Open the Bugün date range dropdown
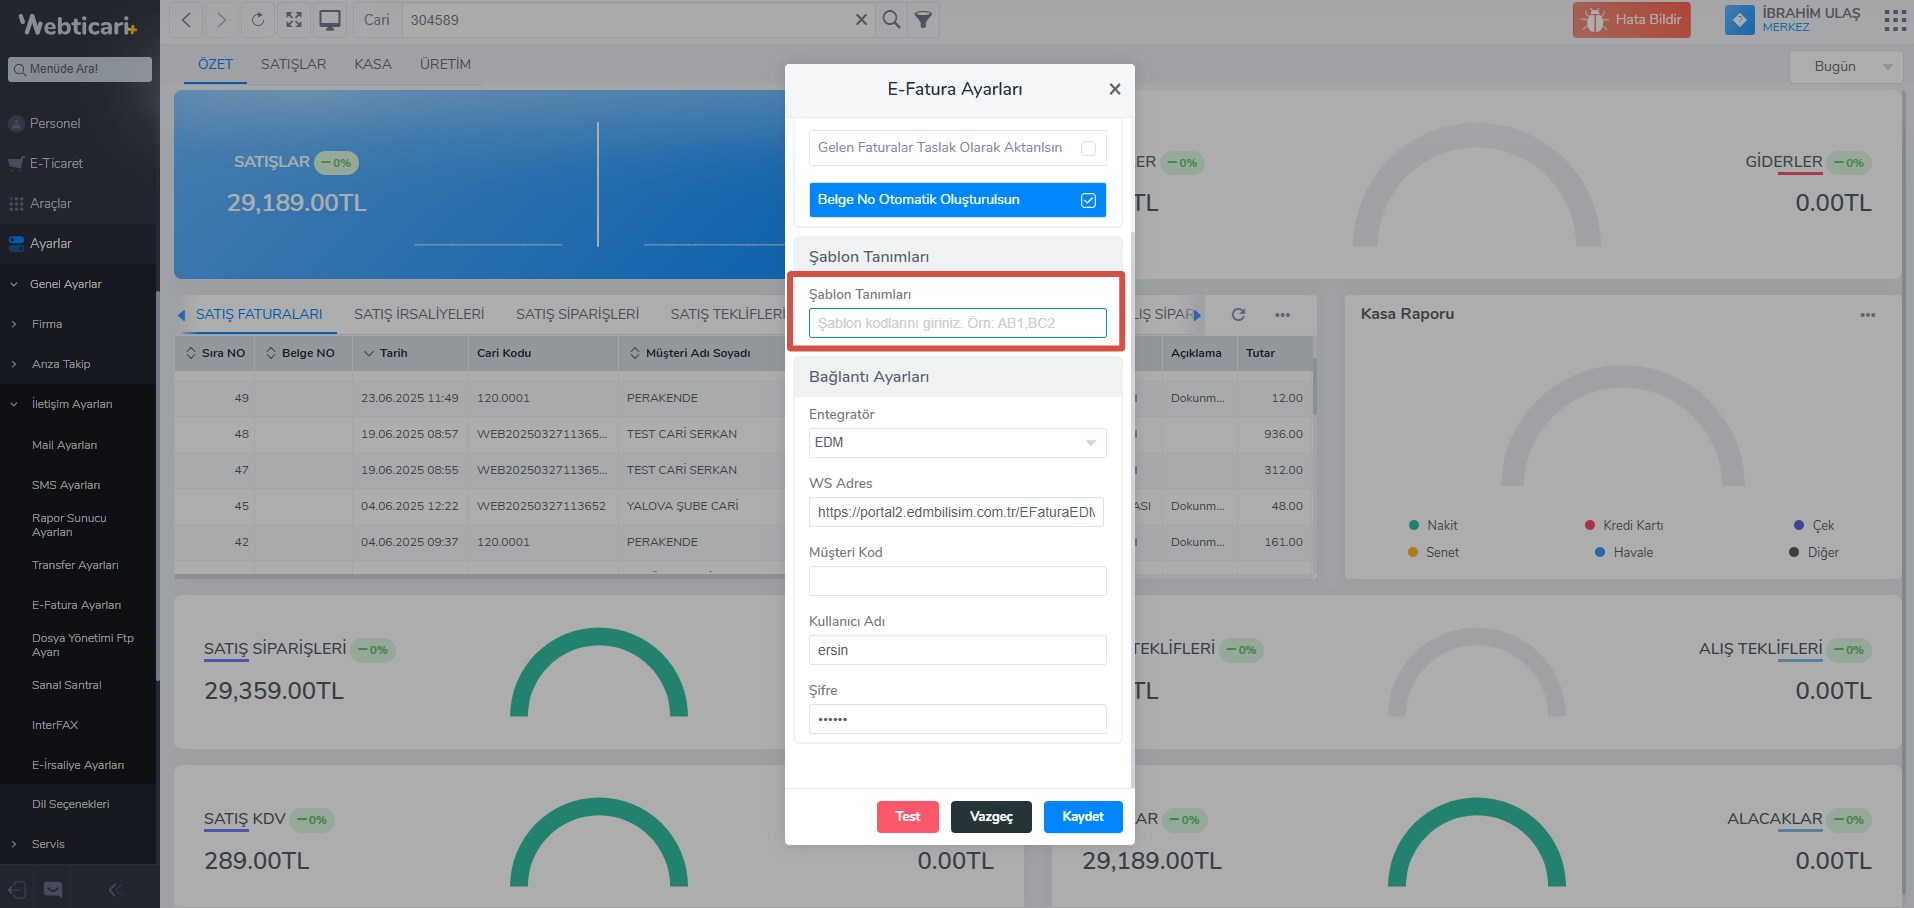This screenshot has height=908, width=1914. (x=1845, y=67)
